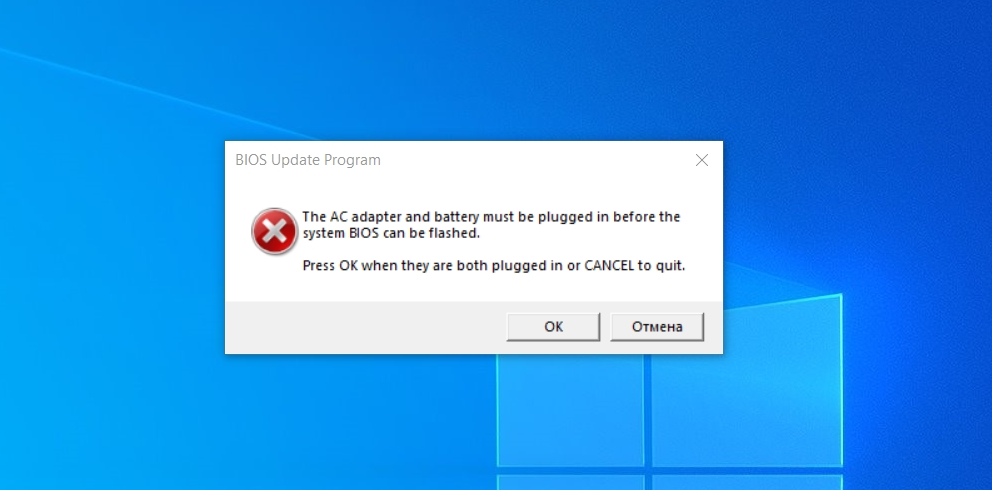Click the "Press OK when they are" sentence

[493, 266]
